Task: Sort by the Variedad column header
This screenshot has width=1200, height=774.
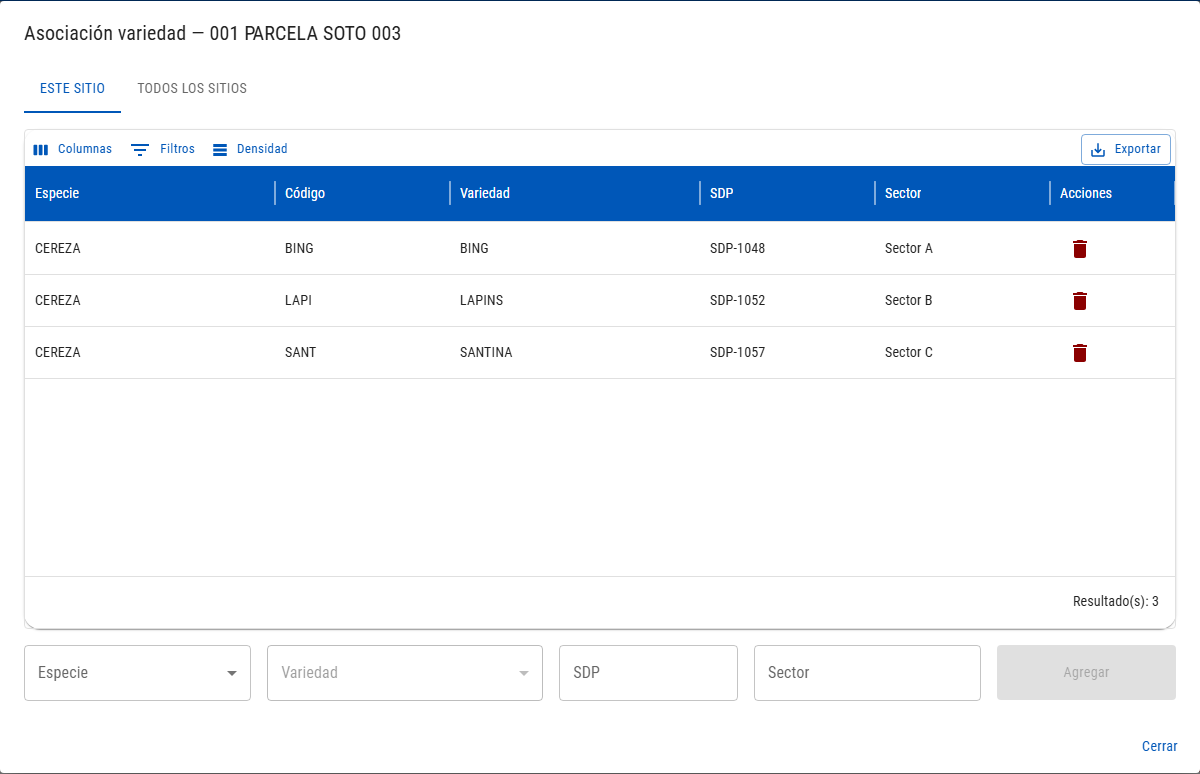Action: pos(575,193)
